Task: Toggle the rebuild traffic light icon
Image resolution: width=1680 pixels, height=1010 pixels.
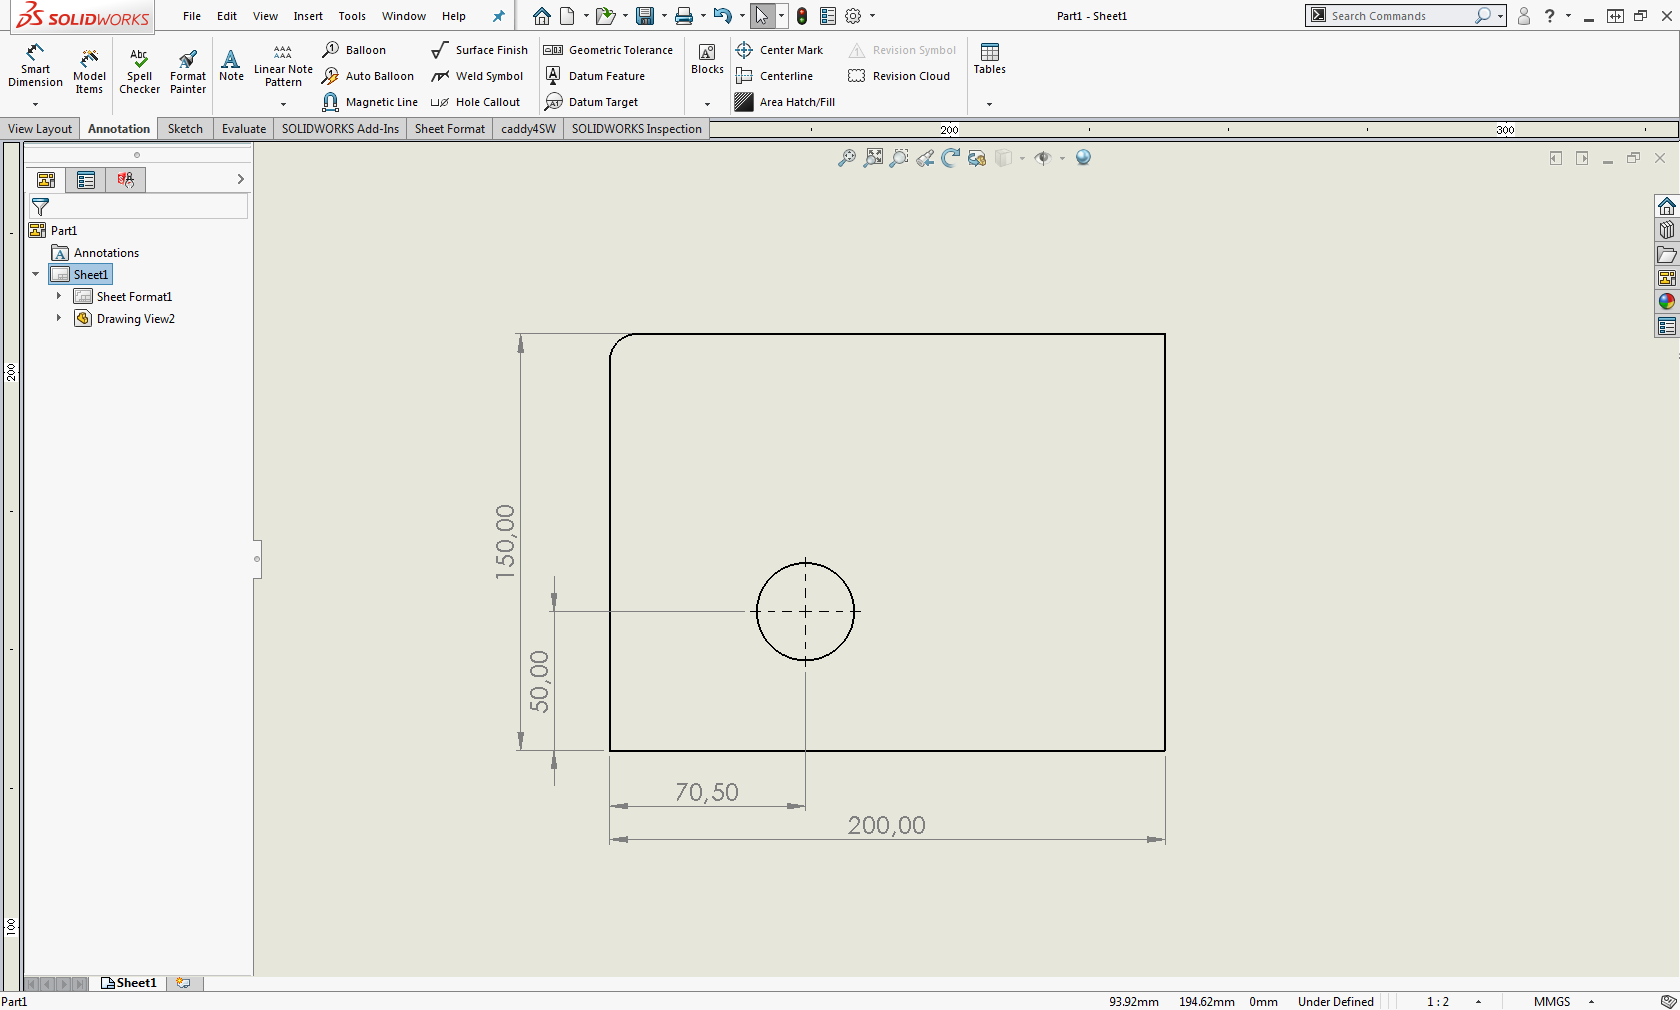Action: (802, 16)
